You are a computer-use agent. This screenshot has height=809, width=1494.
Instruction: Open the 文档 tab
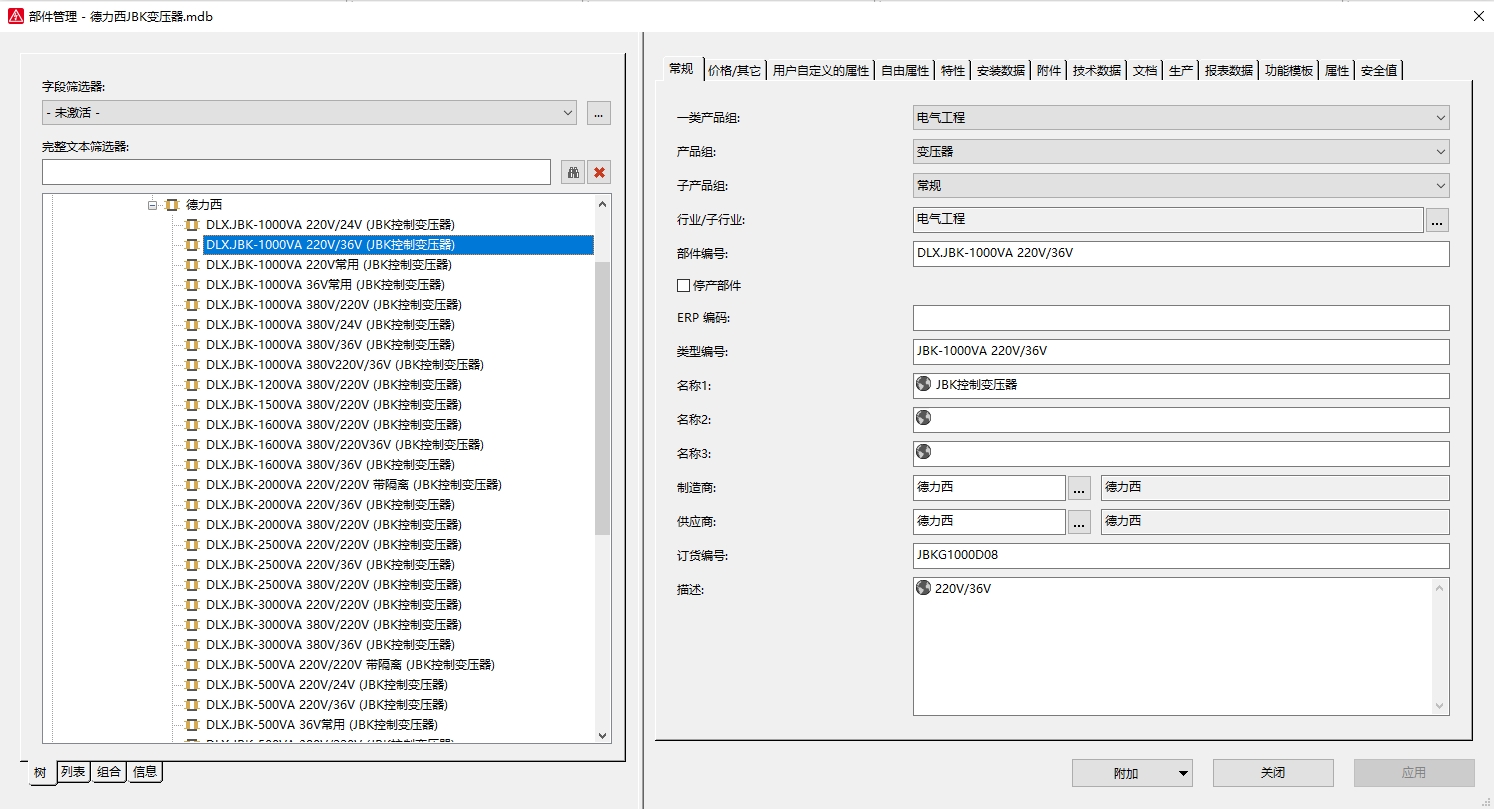tap(1145, 71)
